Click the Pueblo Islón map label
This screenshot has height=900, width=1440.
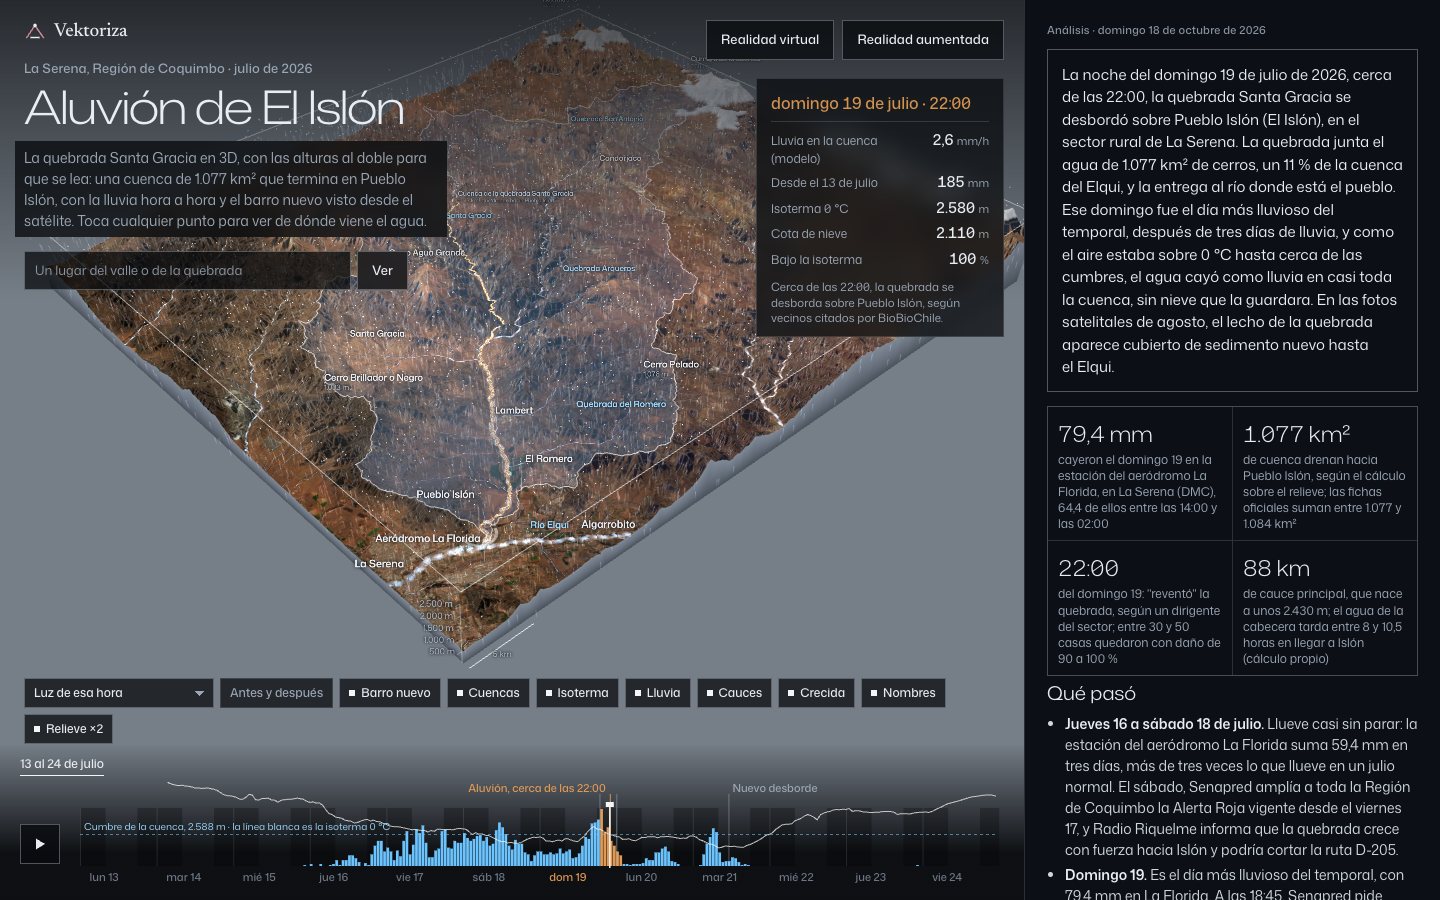446,495
